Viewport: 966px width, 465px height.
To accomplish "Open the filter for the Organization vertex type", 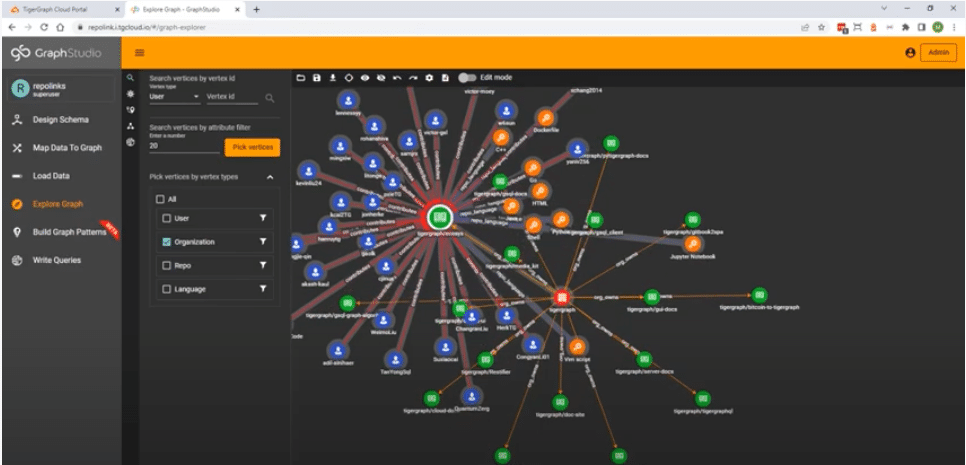I will point(263,242).
